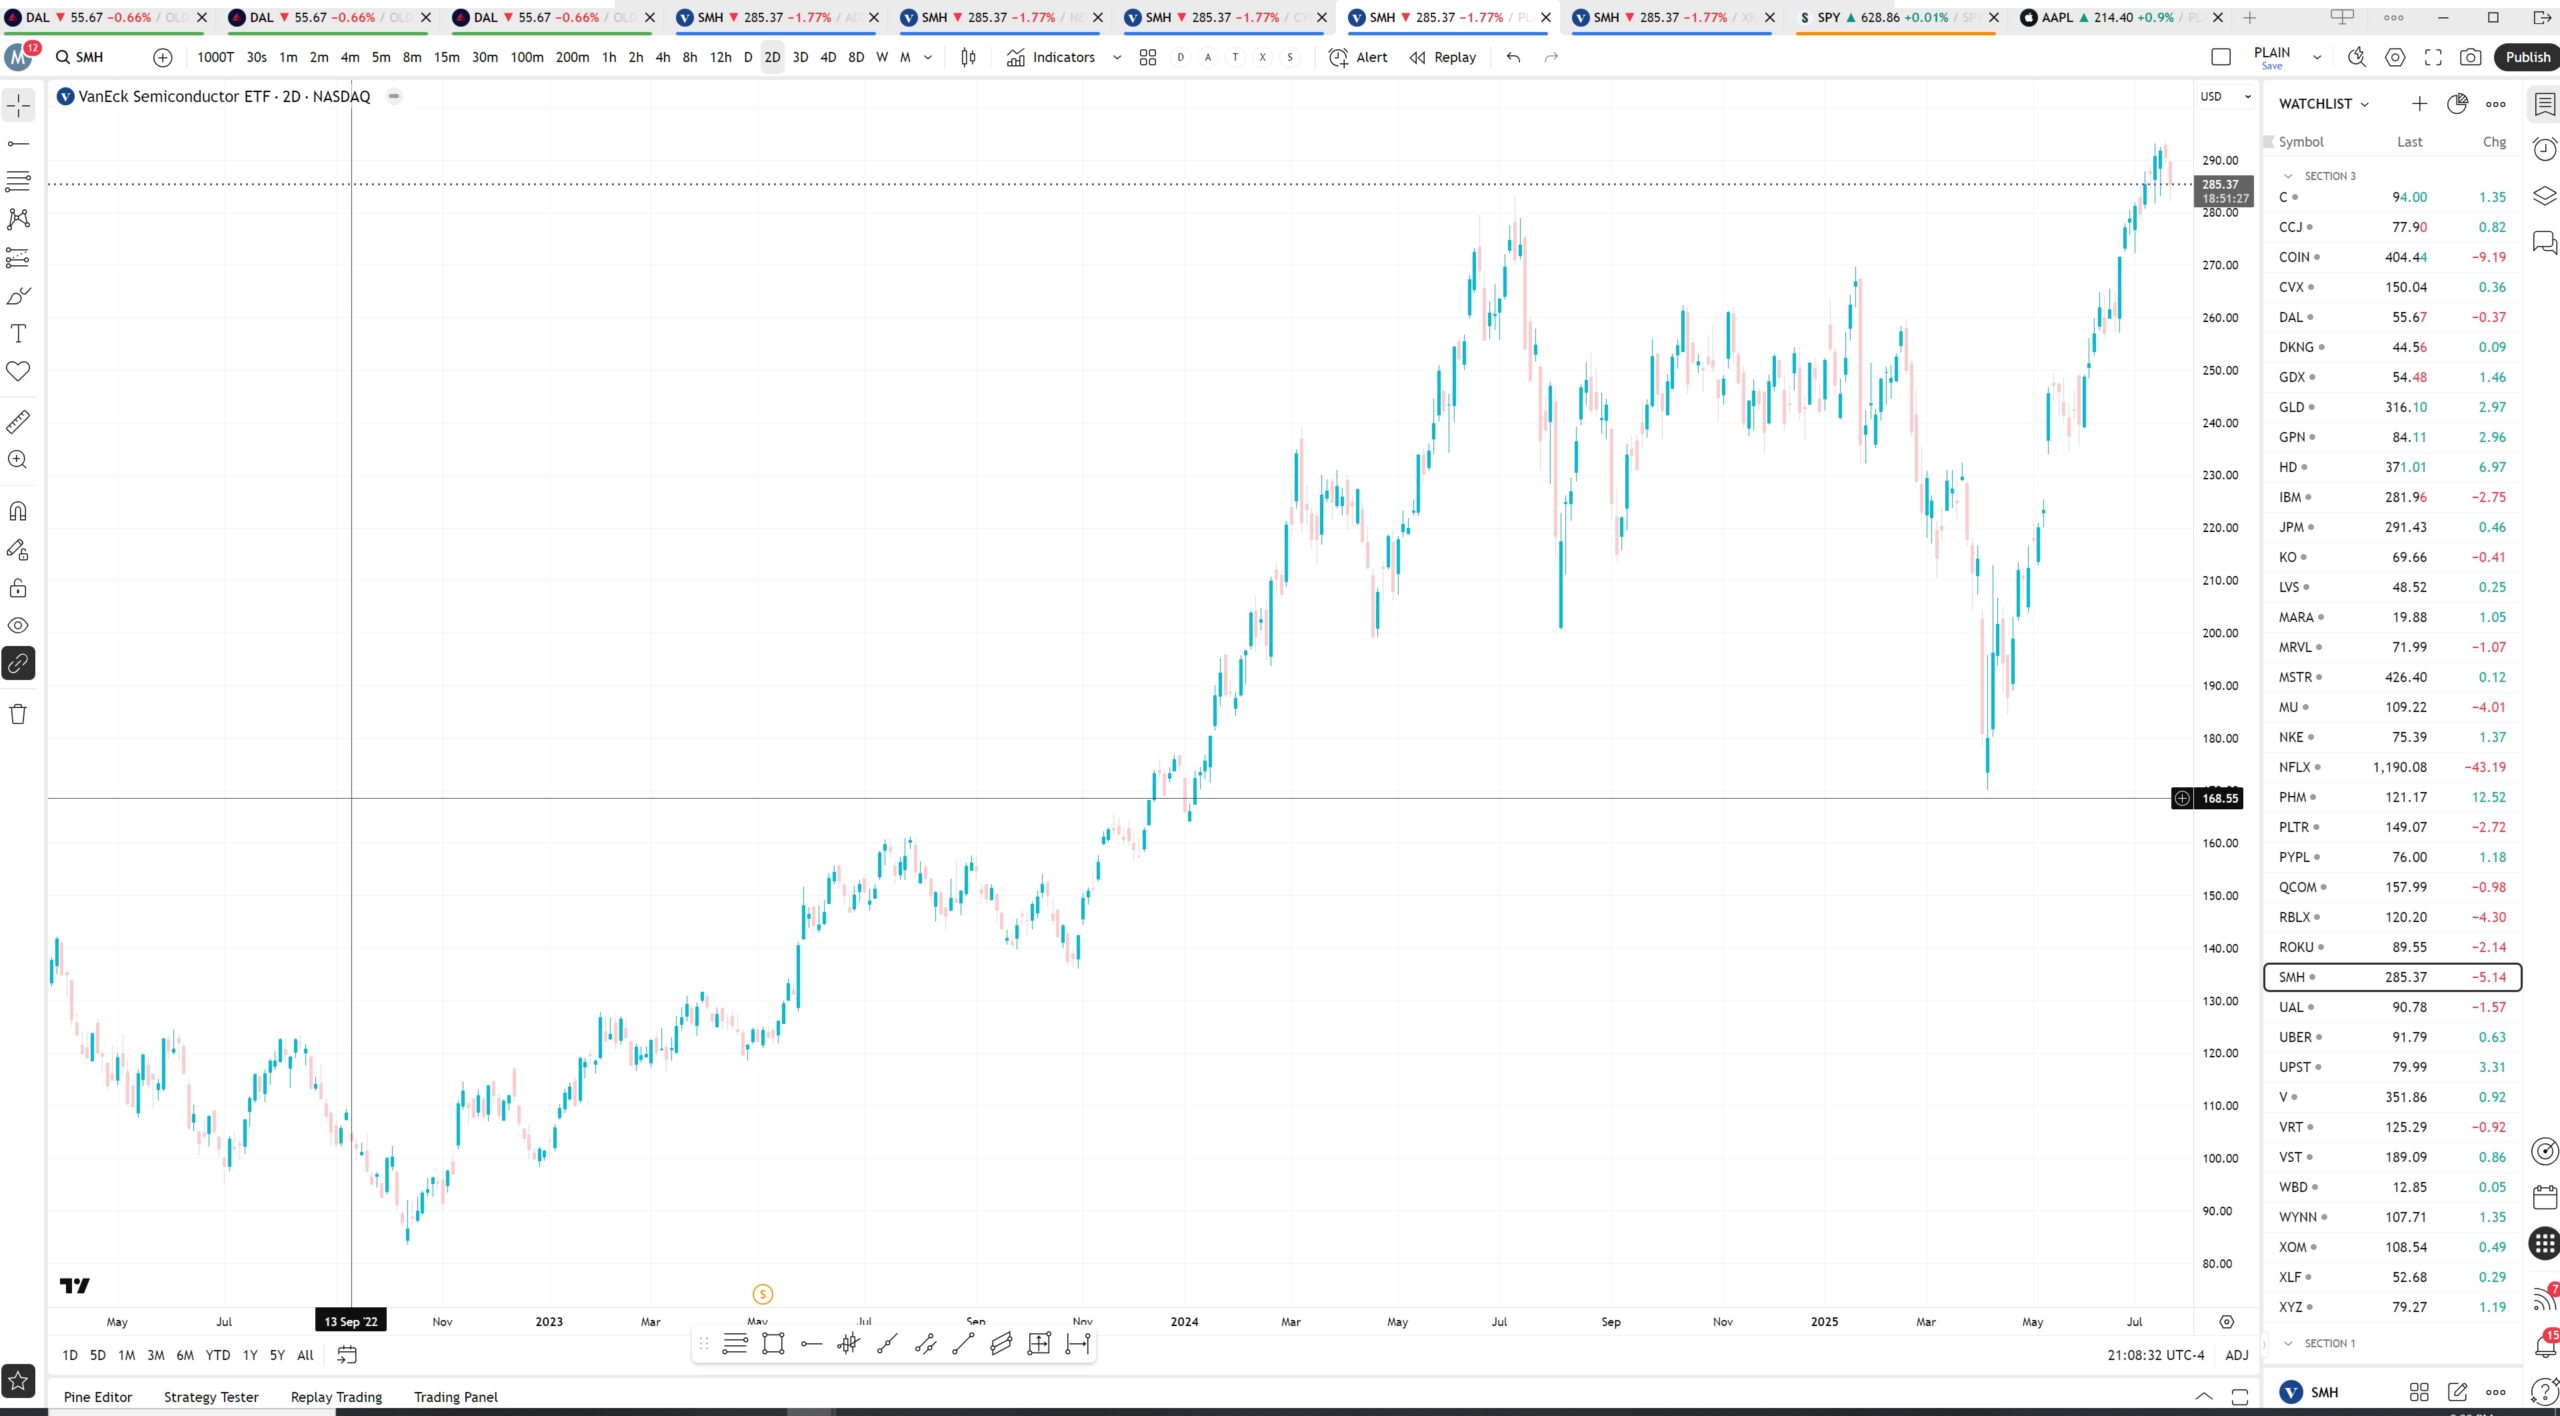Undo the last chart action
Viewport: 2560px width, 1416px height.
(x=1513, y=57)
